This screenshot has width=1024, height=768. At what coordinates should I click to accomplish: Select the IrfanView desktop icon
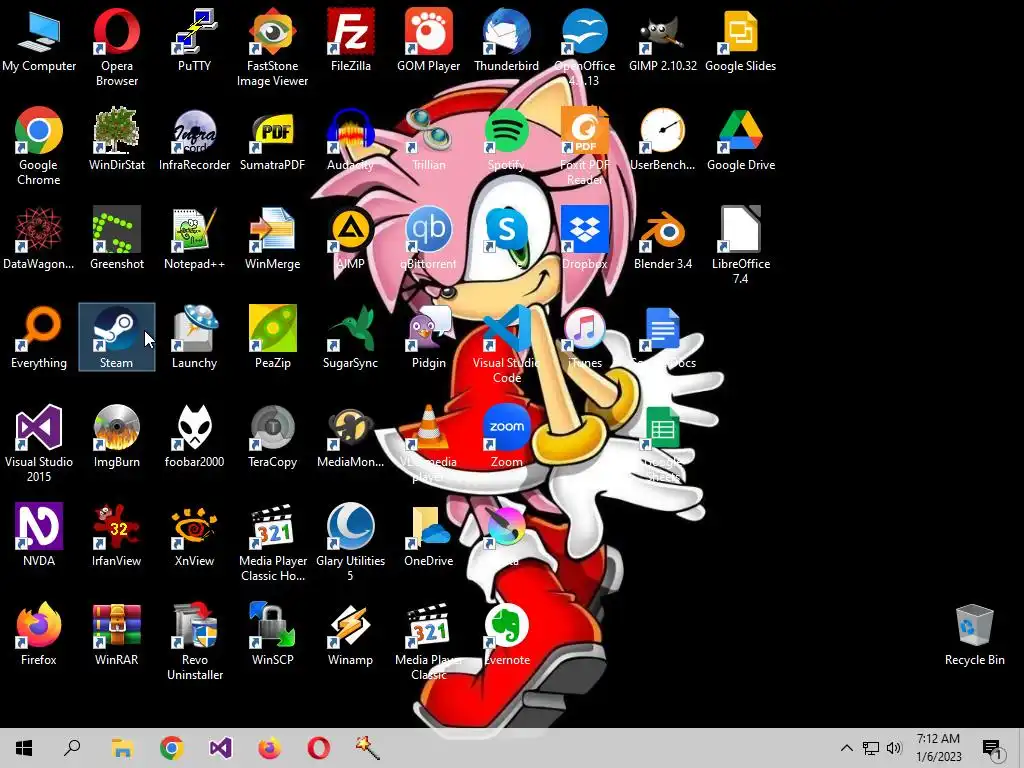(116, 527)
